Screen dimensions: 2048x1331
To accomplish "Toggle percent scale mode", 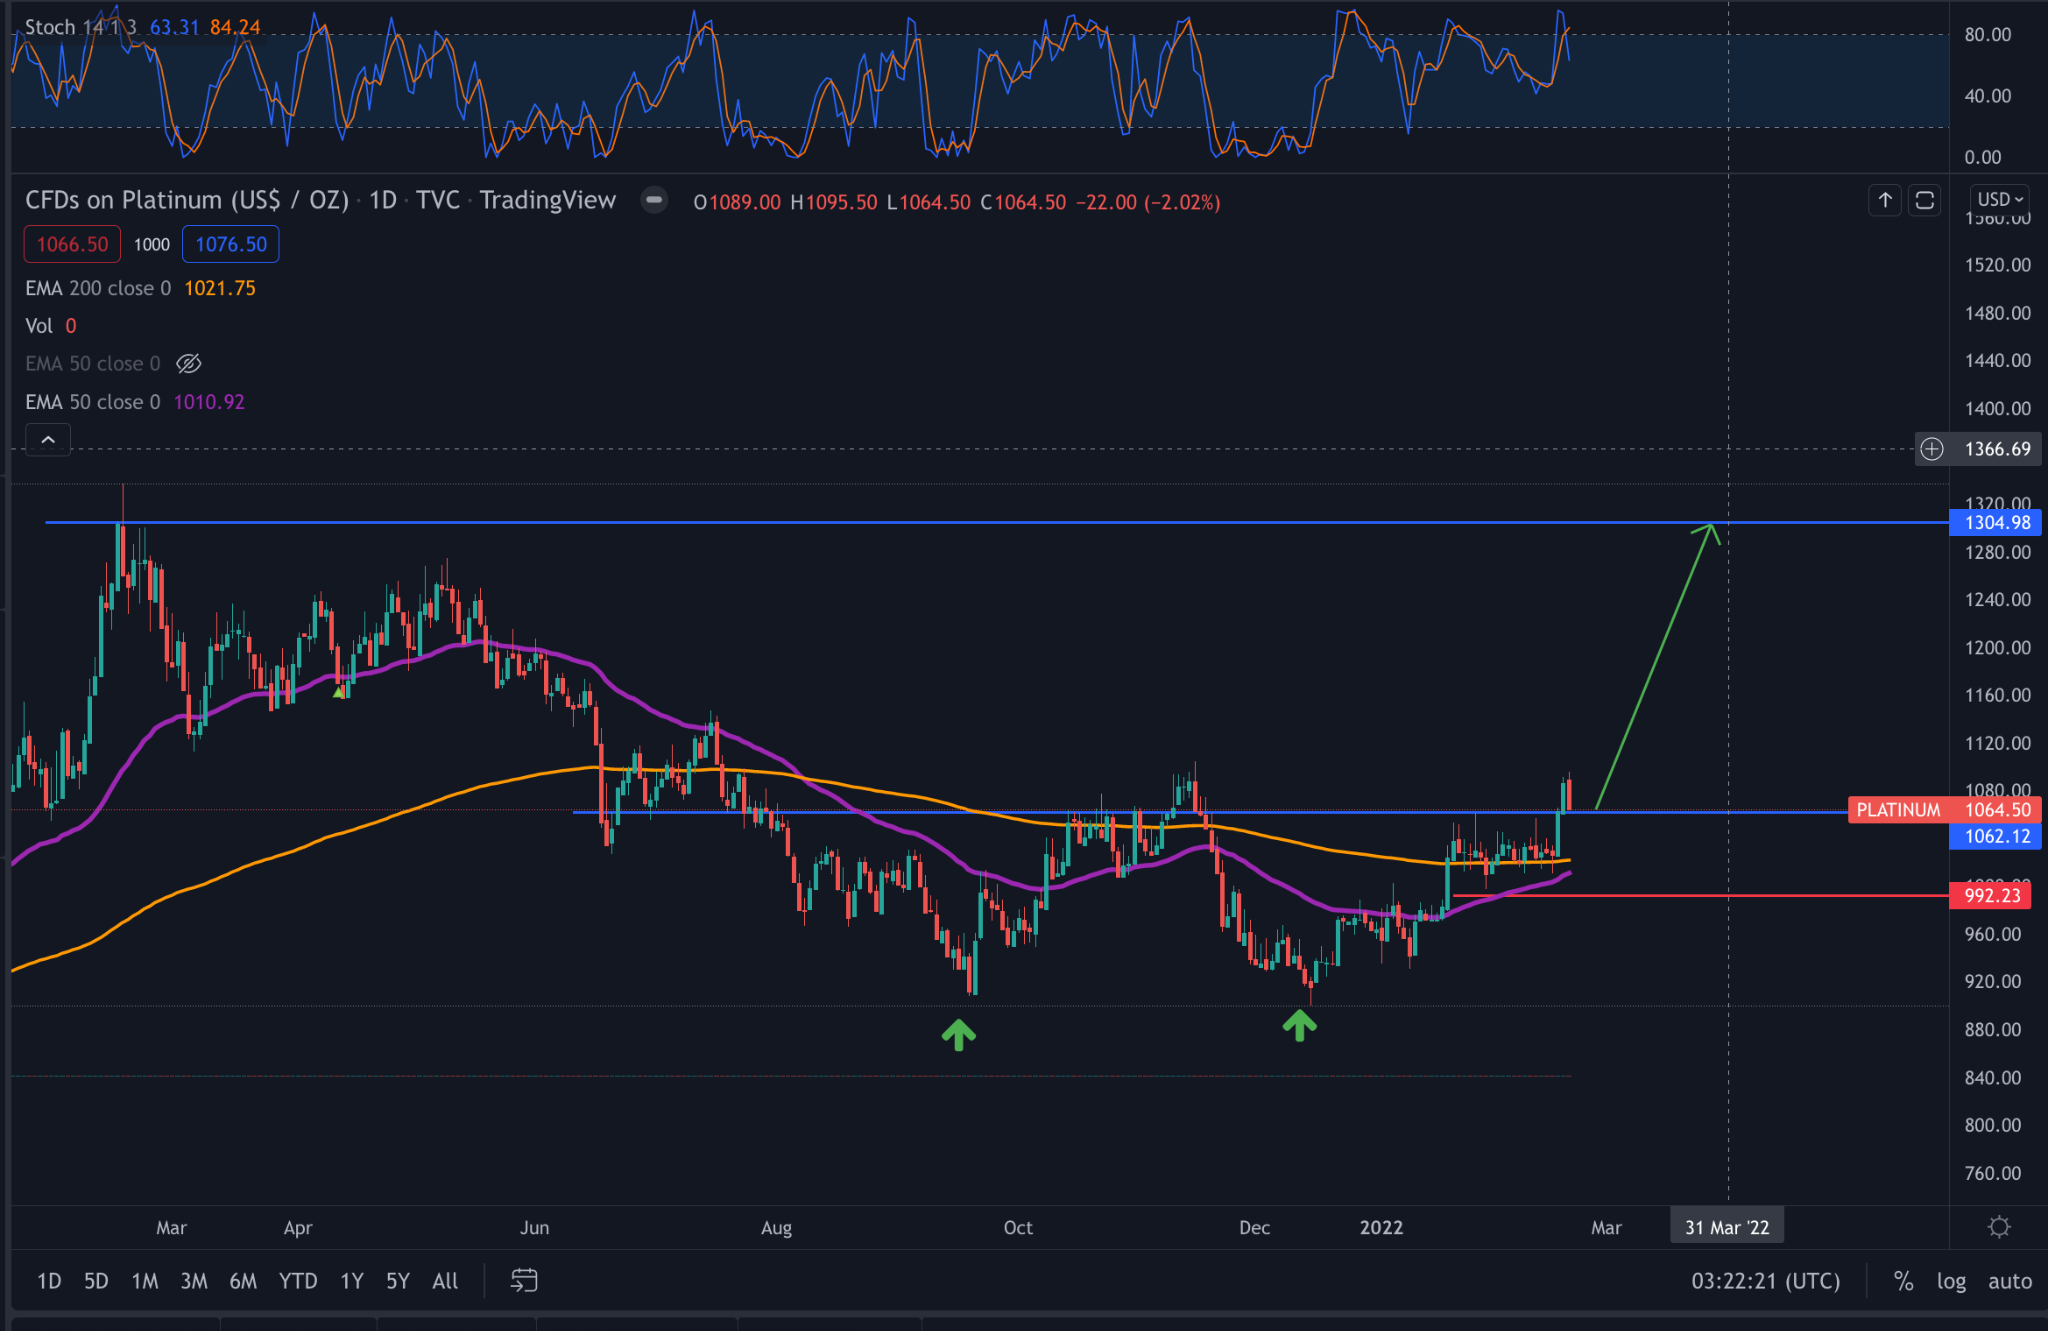I will [1903, 1281].
